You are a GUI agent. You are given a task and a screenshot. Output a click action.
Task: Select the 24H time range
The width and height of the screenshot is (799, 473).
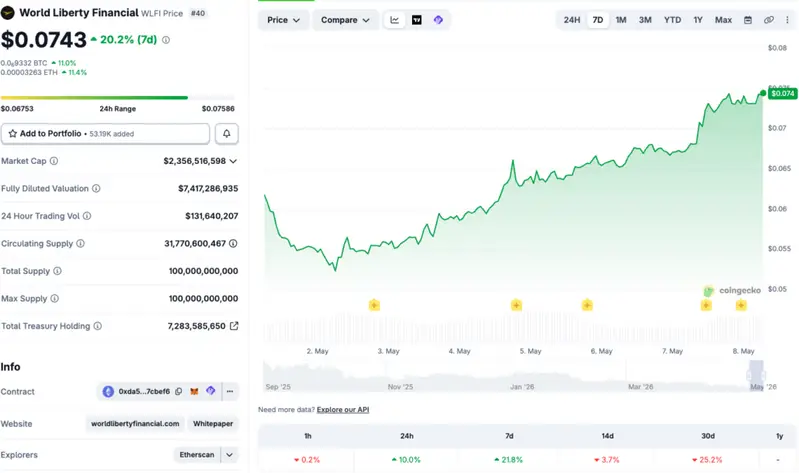click(x=572, y=20)
